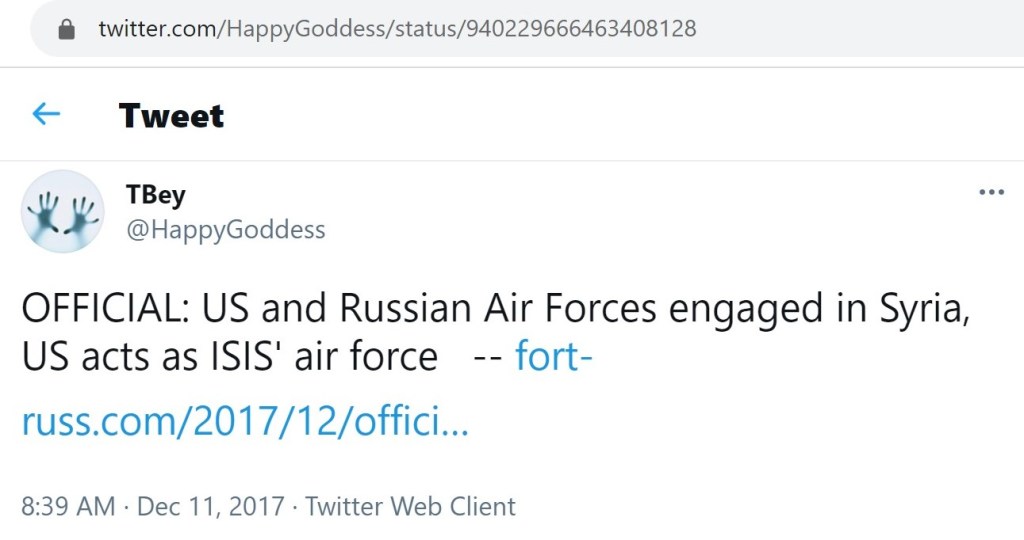The height and width of the screenshot is (540, 1024).
Task: Open the tweet's three-dot more menu
Action: tap(990, 193)
